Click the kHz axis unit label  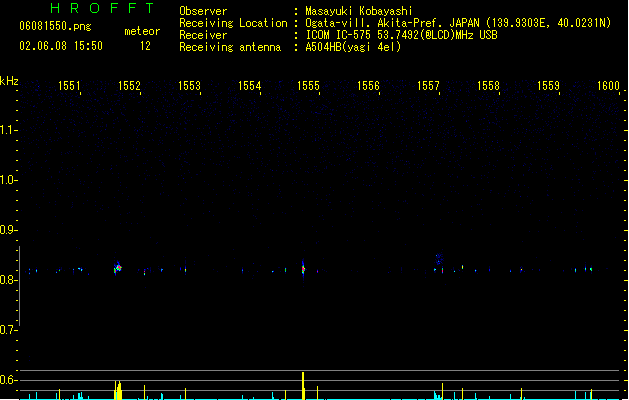pos(9,81)
